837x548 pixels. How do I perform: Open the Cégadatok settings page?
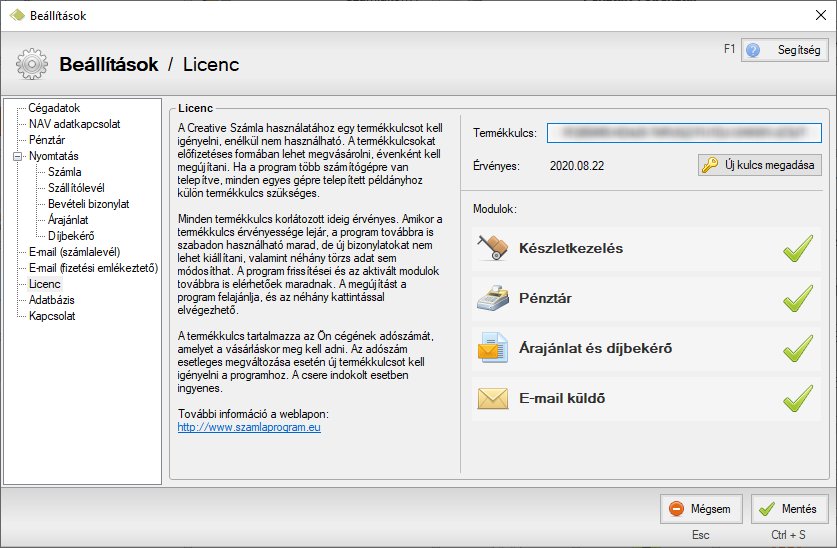tap(54, 108)
